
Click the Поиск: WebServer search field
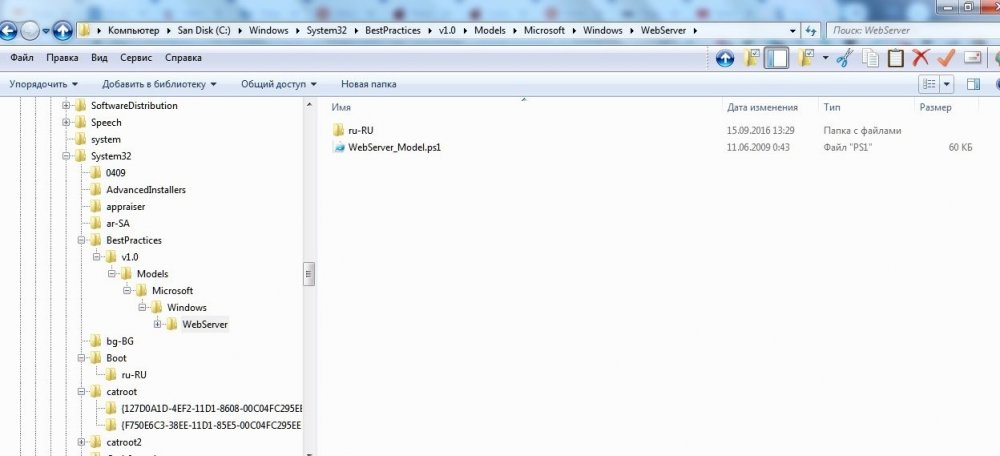click(x=912, y=30)
